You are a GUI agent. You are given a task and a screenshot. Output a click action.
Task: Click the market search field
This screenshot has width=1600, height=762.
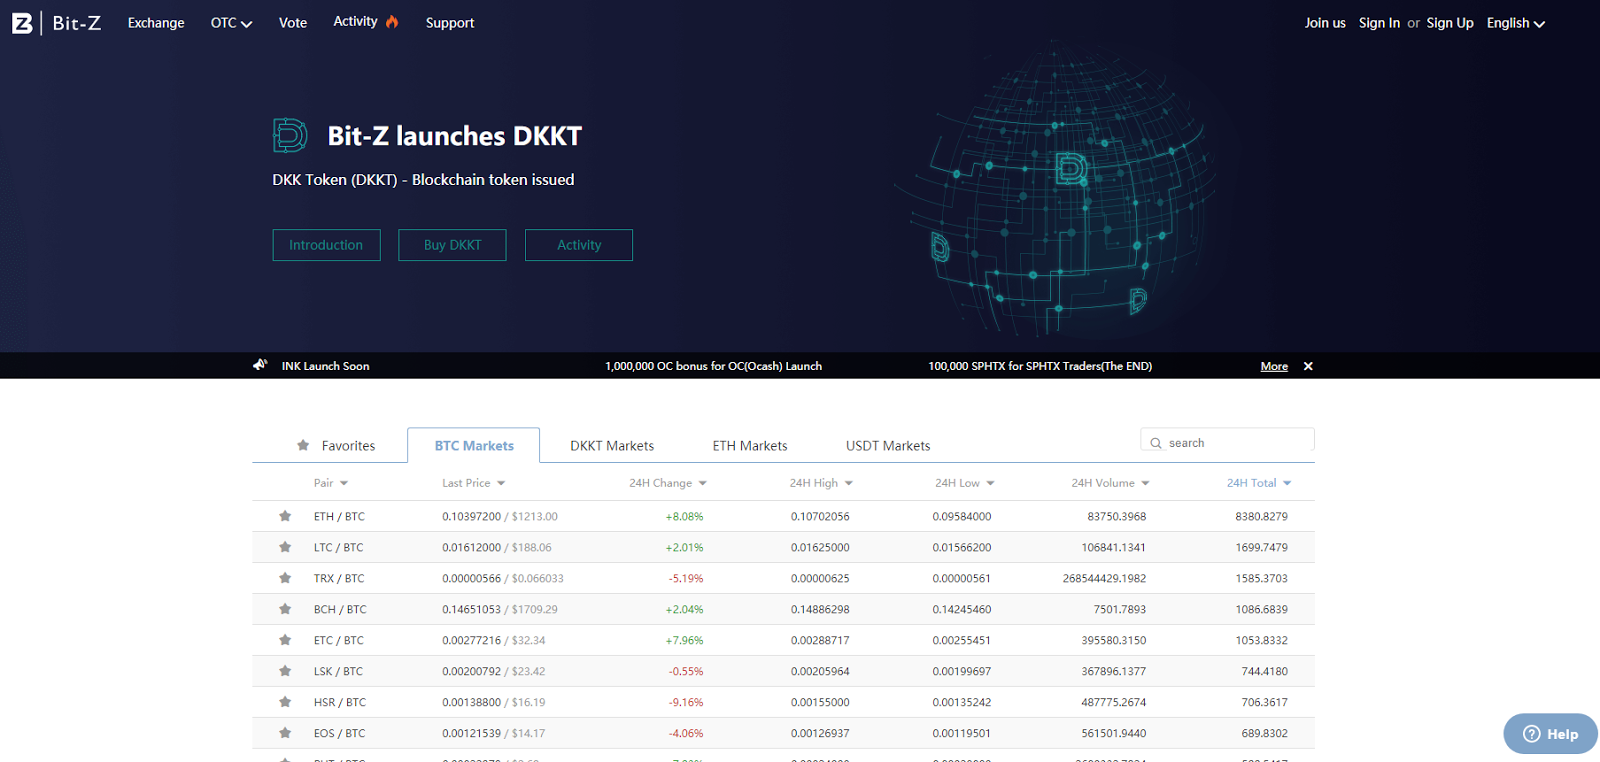coord(1227,442)
